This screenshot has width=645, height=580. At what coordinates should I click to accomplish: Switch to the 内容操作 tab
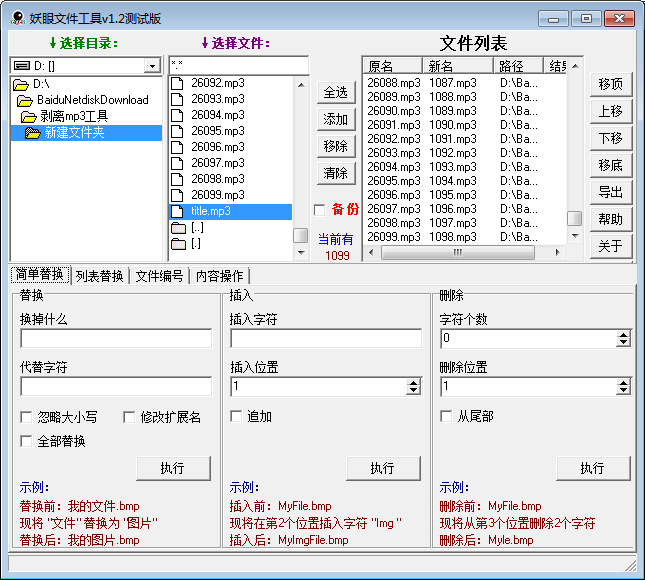220,276
